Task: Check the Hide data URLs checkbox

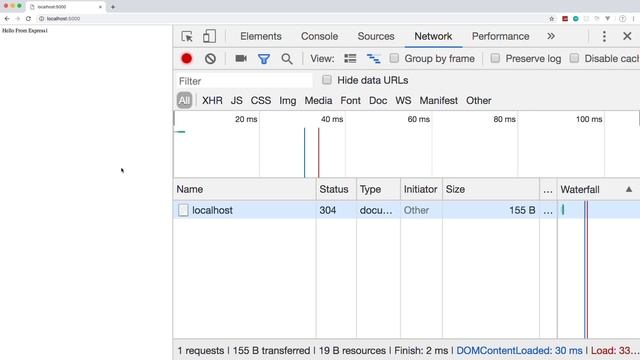Action: click(x=327, y=80)
